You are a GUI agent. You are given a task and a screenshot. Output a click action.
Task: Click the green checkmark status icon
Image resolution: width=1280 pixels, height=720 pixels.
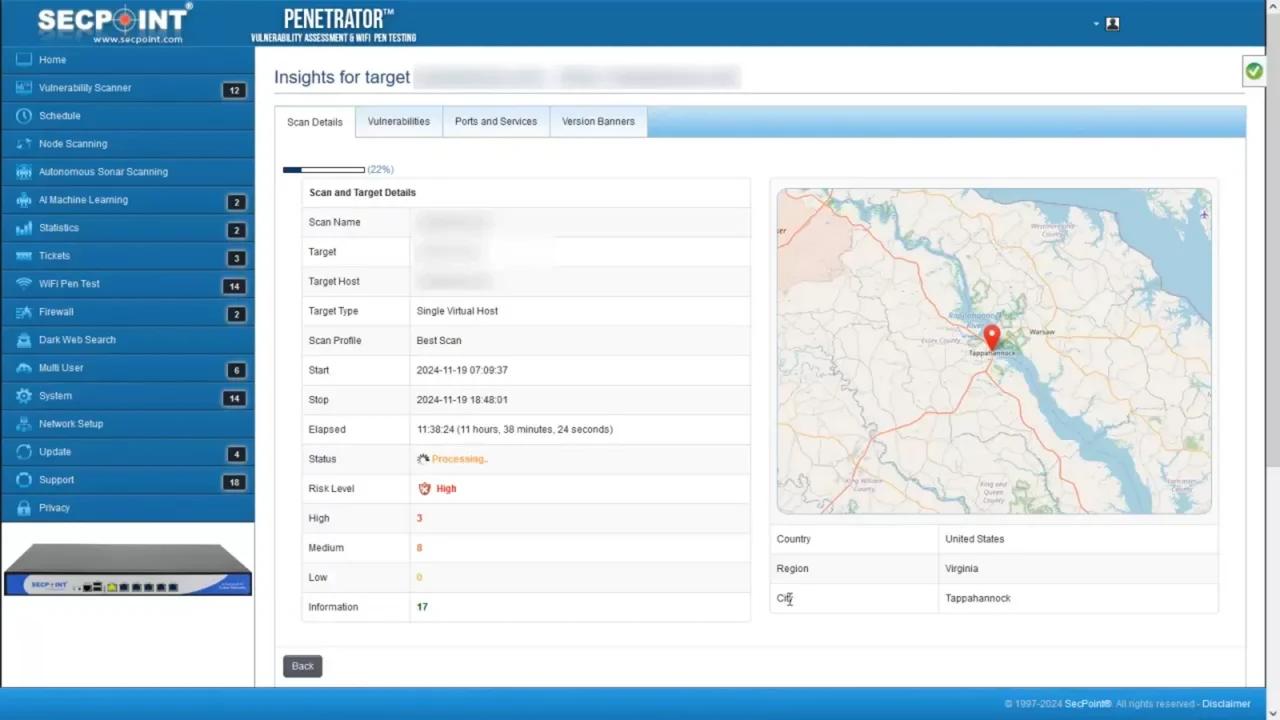coord(1254,70)
